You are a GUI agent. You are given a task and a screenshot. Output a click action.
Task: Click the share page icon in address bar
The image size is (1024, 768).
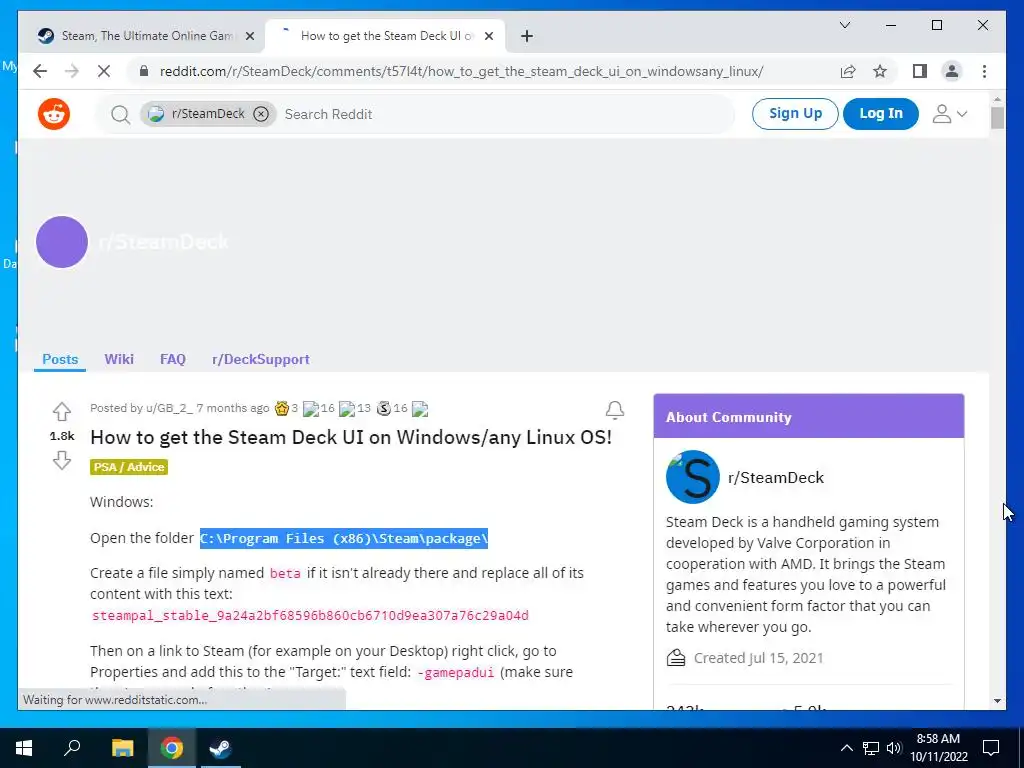pos(848,71)
